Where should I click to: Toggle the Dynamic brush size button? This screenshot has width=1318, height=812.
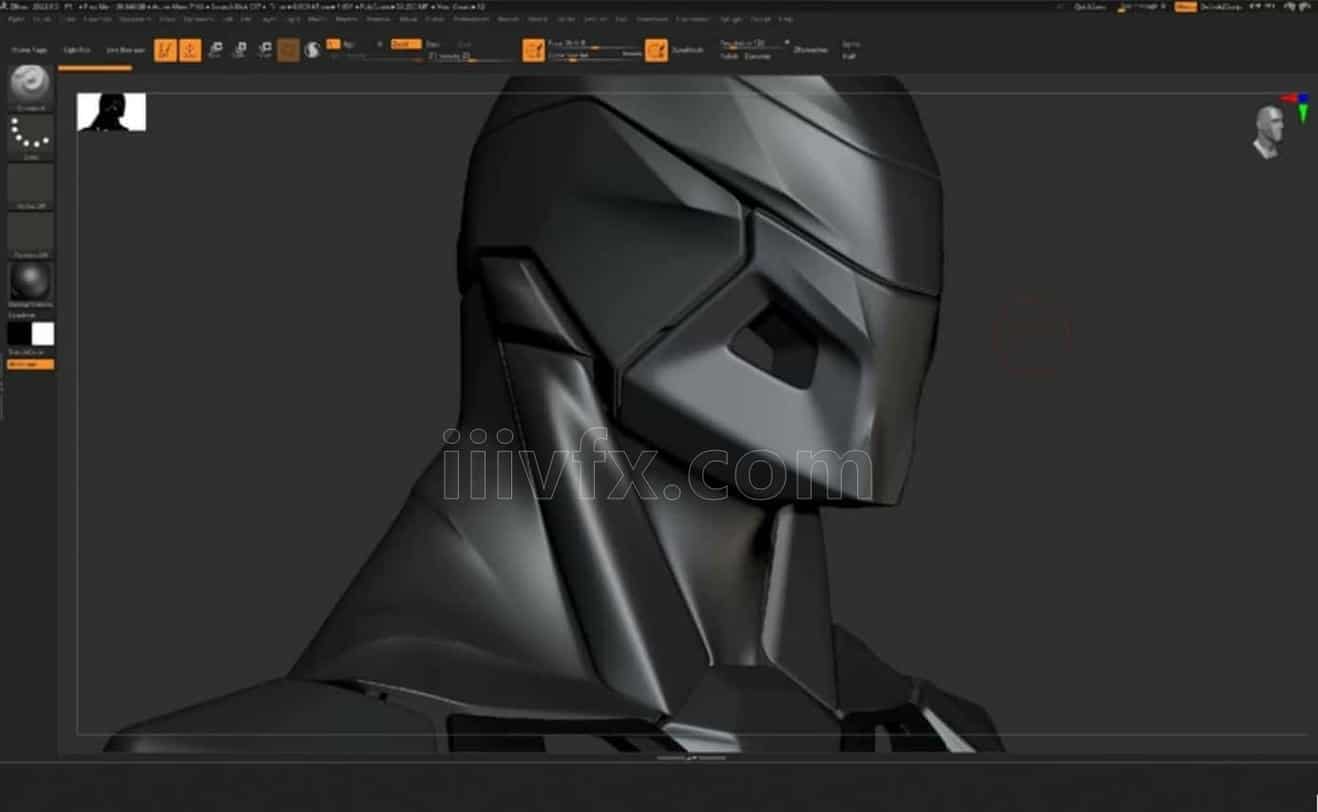[631, 56]
